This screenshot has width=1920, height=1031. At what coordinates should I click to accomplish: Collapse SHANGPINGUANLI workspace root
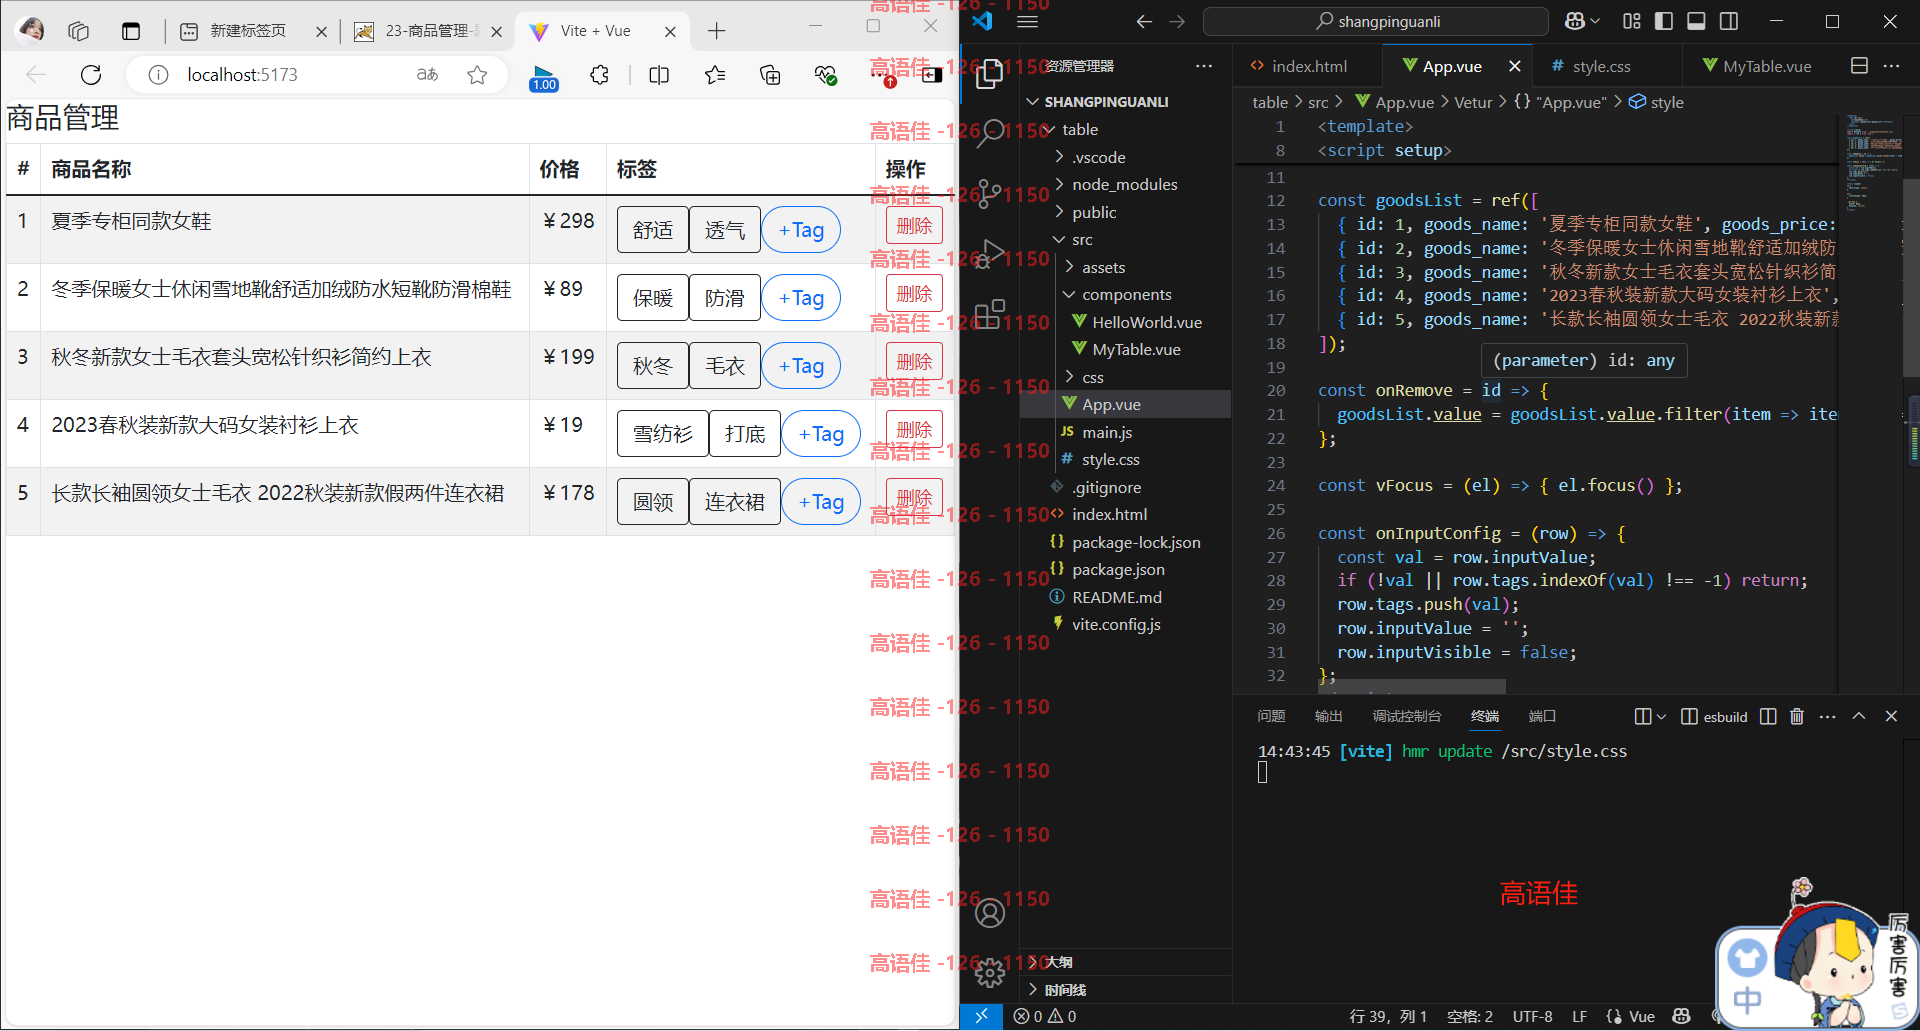coord(1126,102)
